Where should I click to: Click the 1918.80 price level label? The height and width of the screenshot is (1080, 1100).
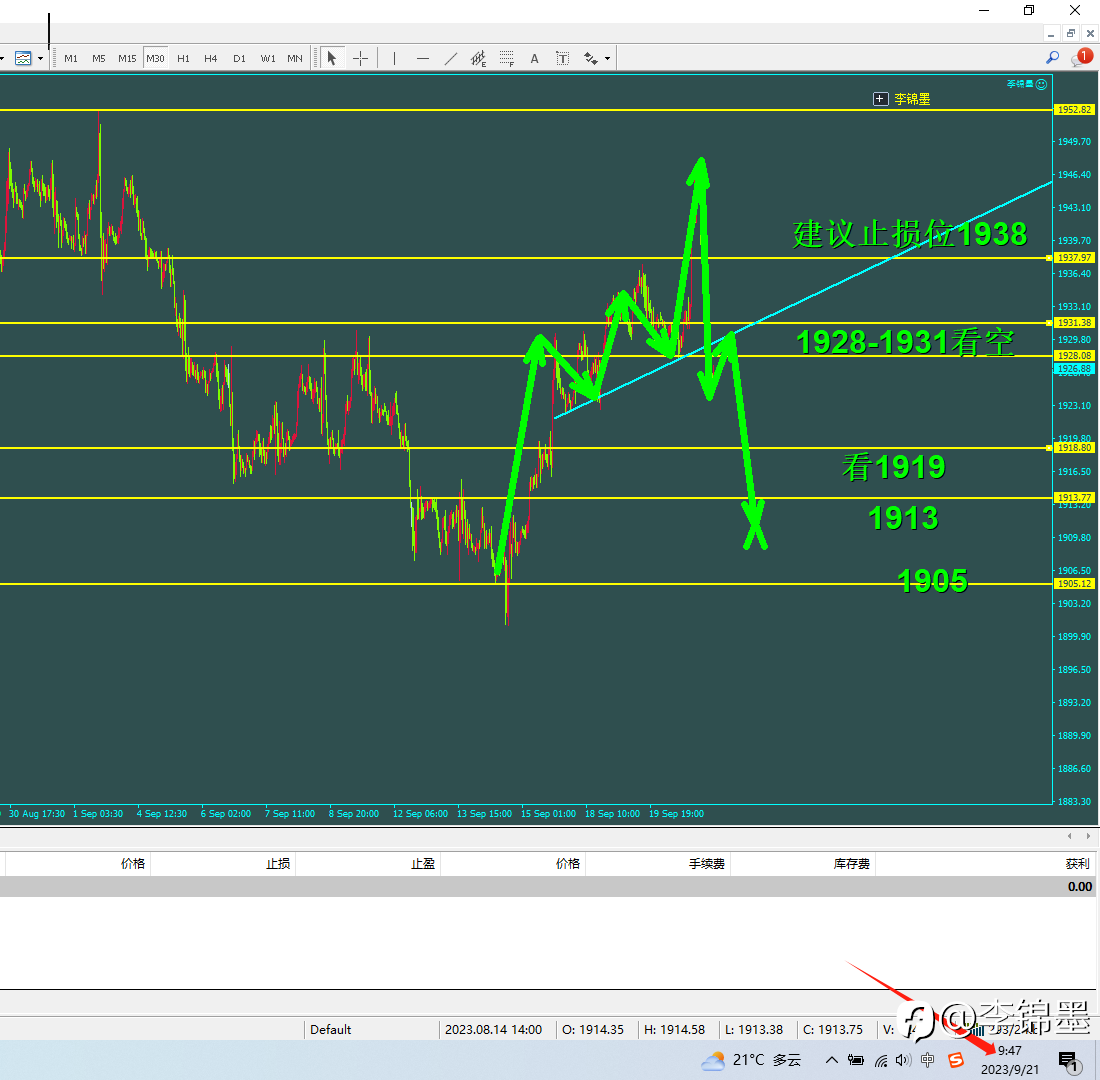click(x=1074, y=448)
